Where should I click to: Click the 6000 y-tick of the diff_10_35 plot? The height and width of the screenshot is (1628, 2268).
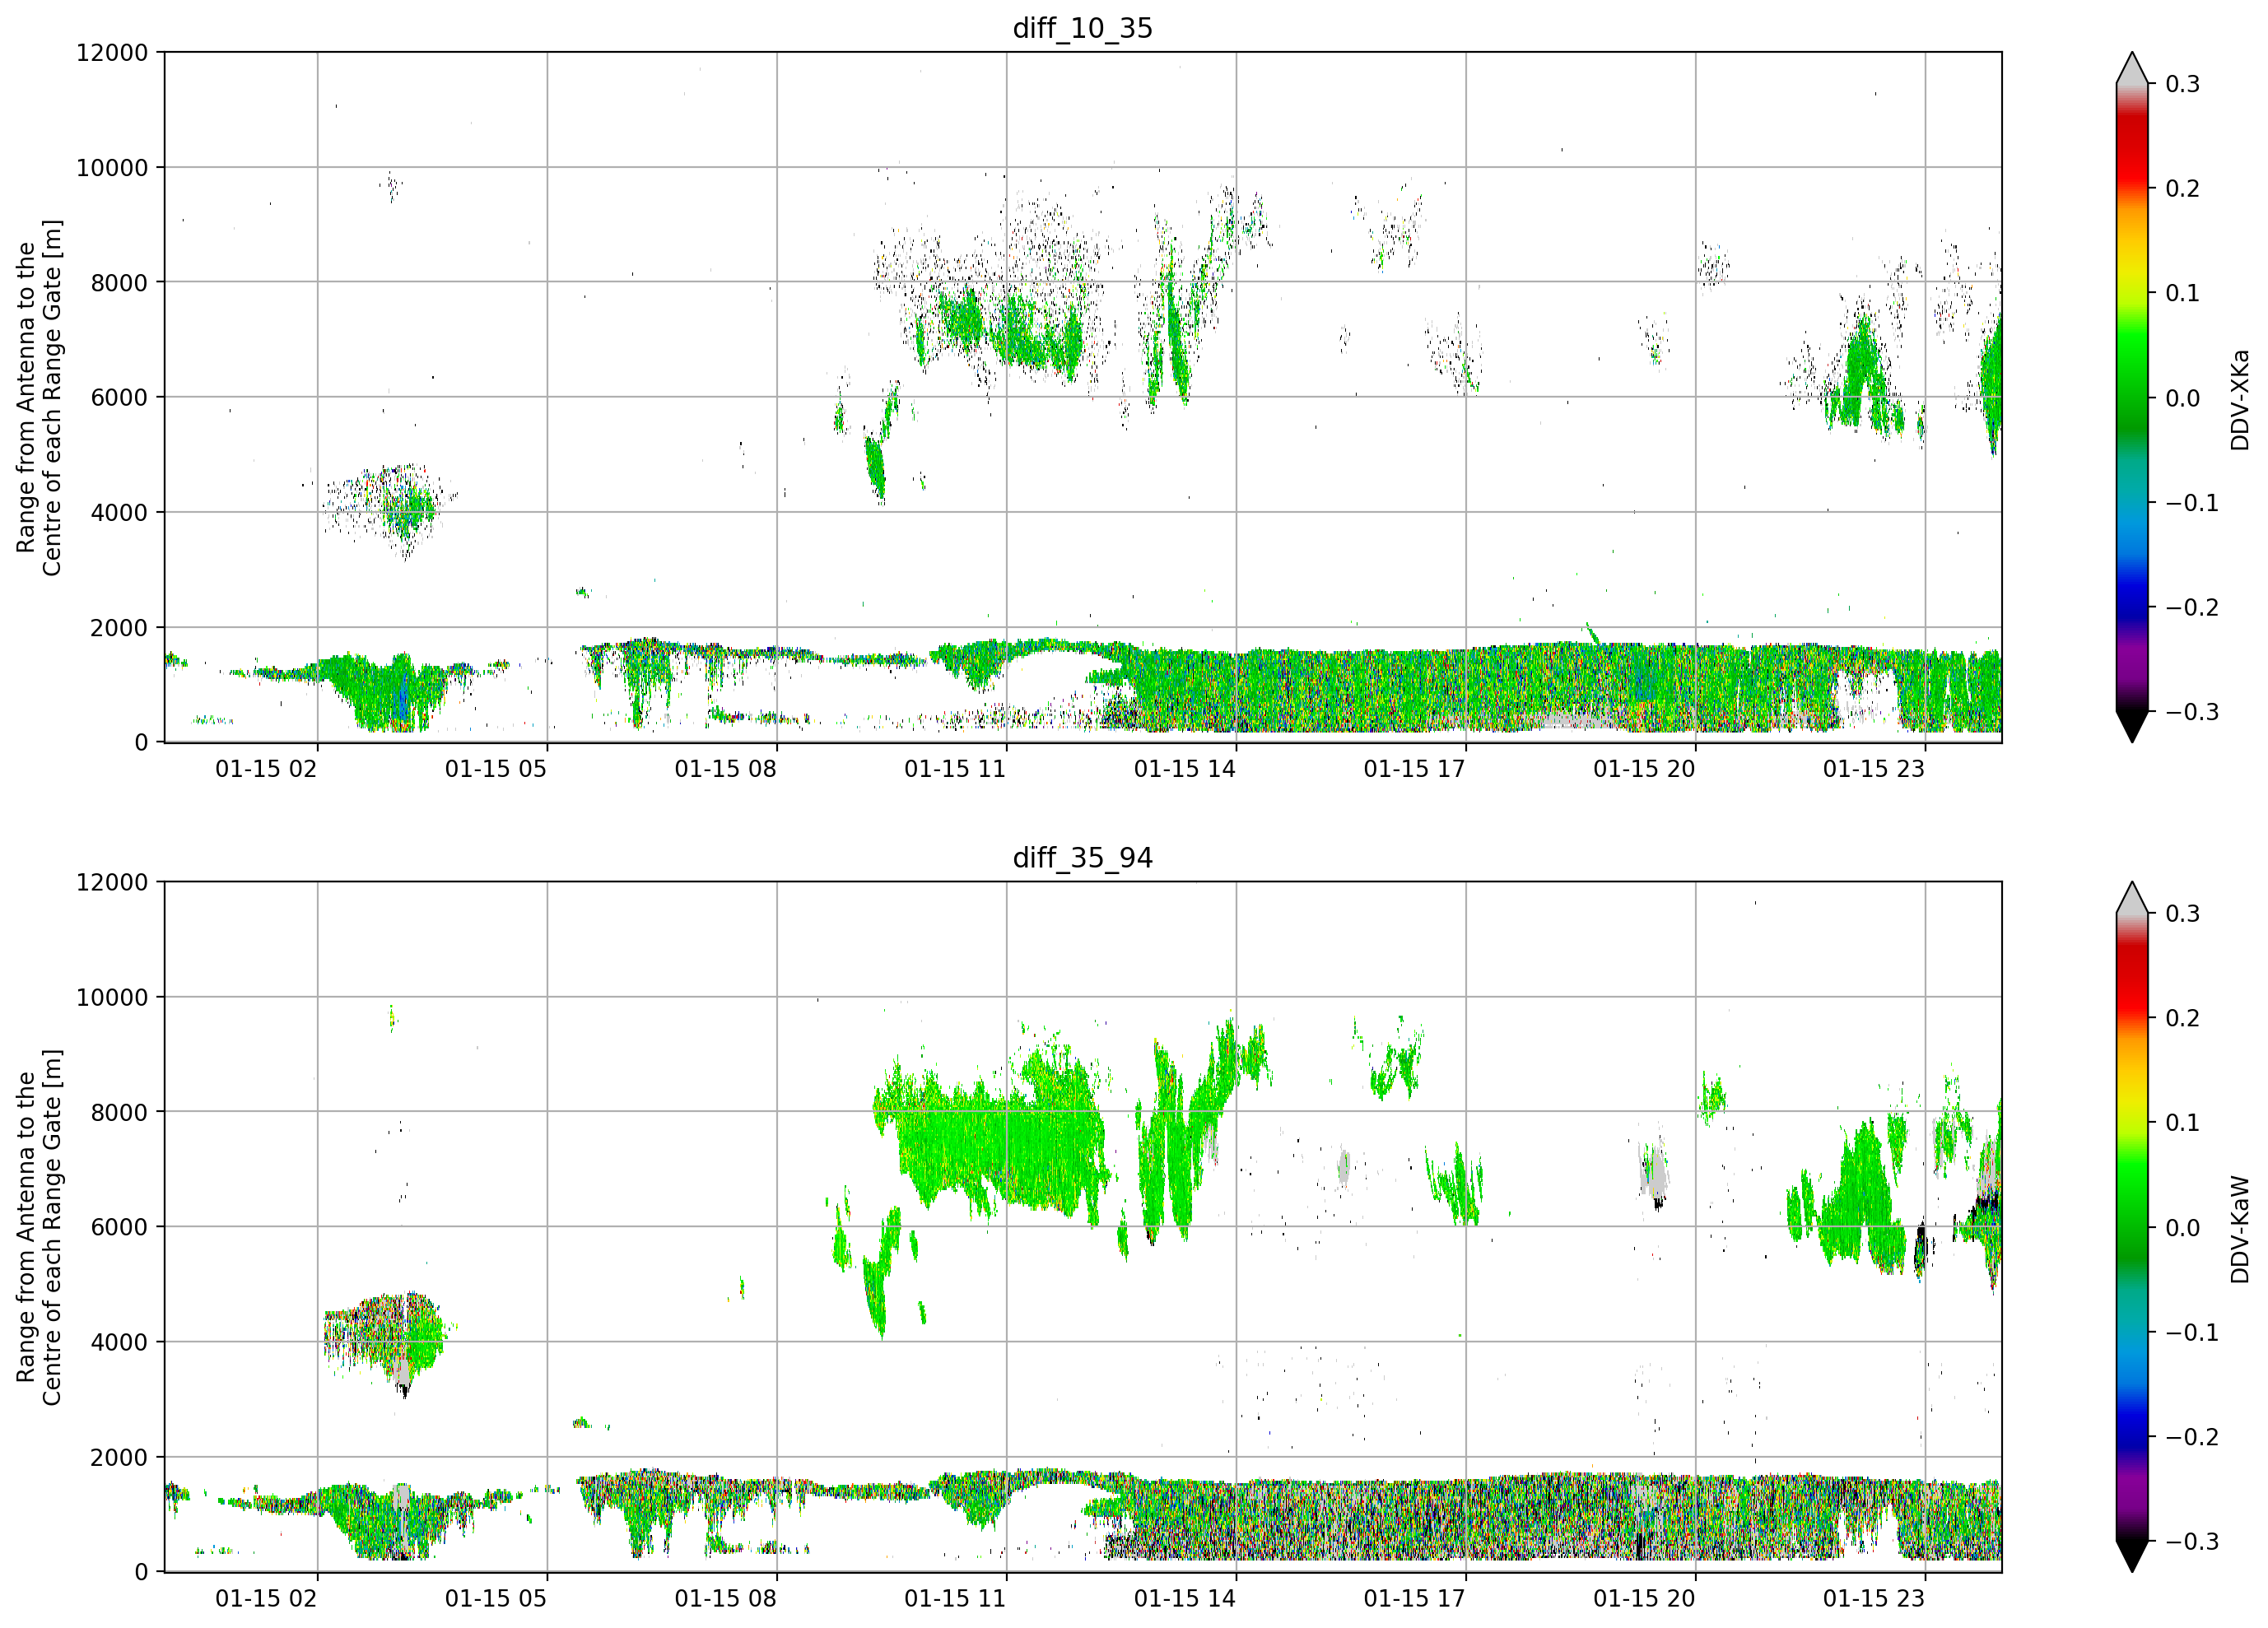(119, 398)
